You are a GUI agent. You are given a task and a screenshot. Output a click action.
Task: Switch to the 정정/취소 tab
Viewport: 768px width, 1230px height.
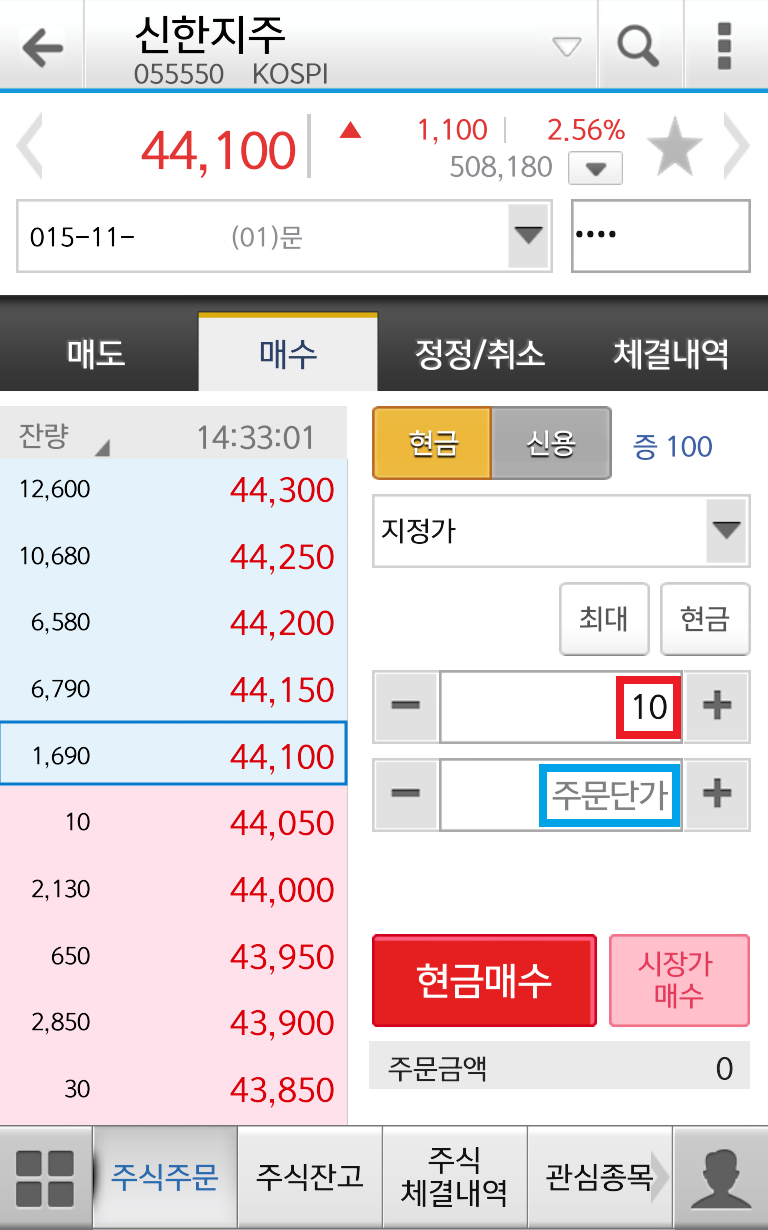(x=480, y=354)
